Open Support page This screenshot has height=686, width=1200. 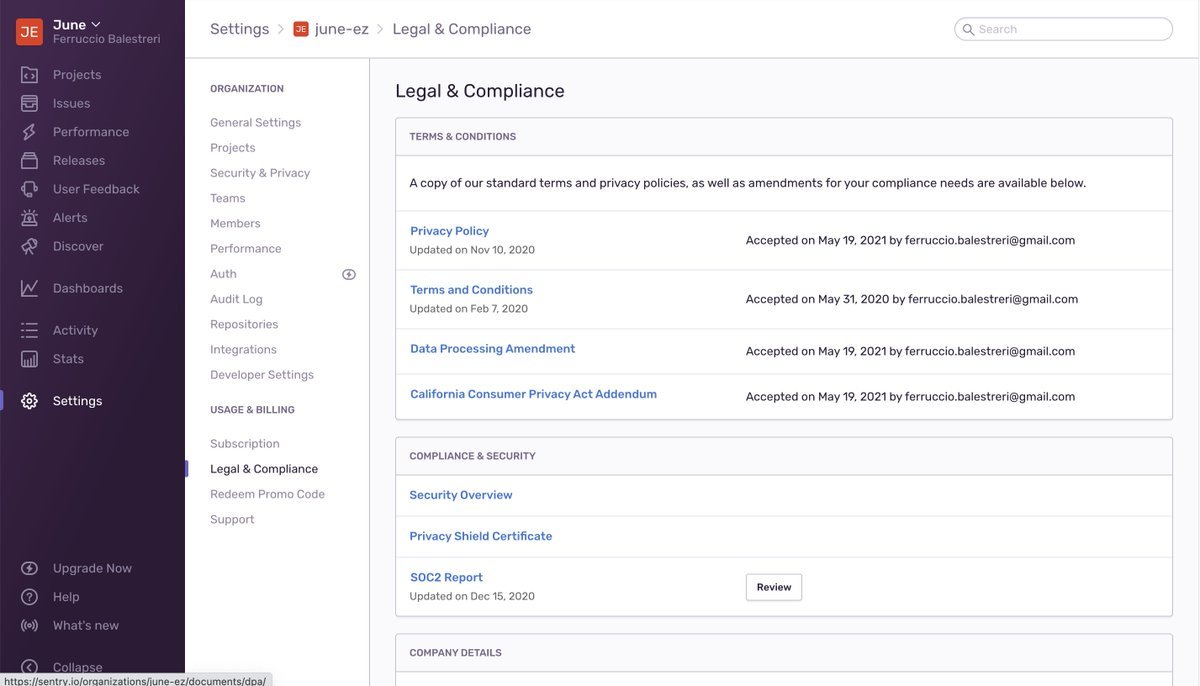tap(232, 520)
